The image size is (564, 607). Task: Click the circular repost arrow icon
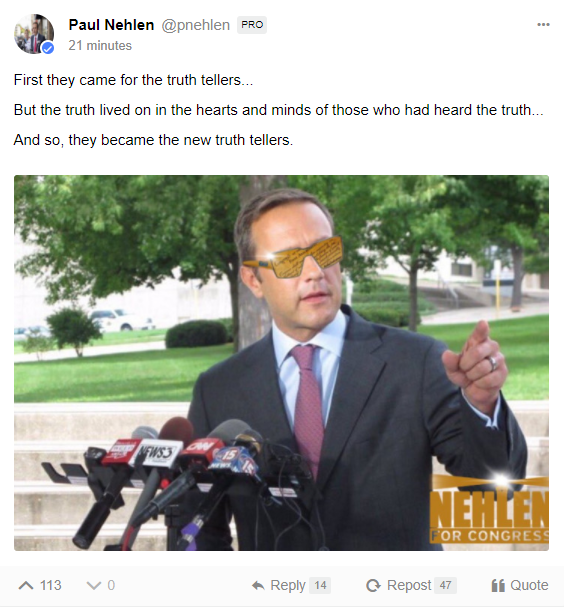coord(374,585)
